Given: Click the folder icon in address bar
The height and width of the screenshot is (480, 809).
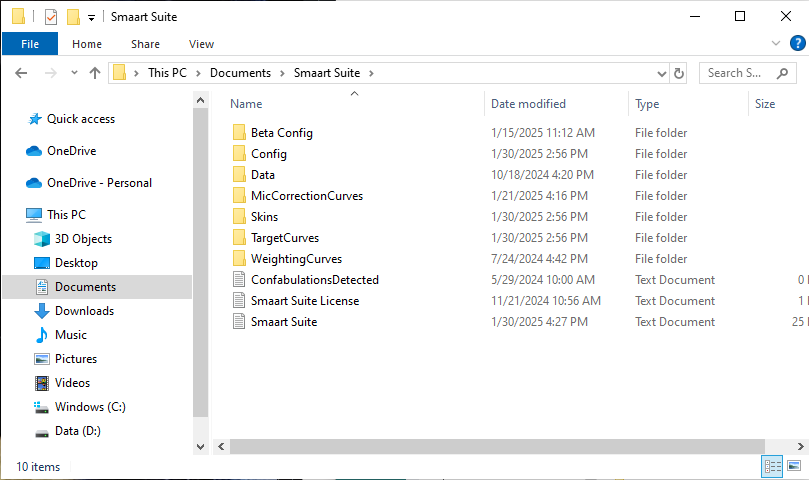Looking at the screenshot, I should pos(120,73).
